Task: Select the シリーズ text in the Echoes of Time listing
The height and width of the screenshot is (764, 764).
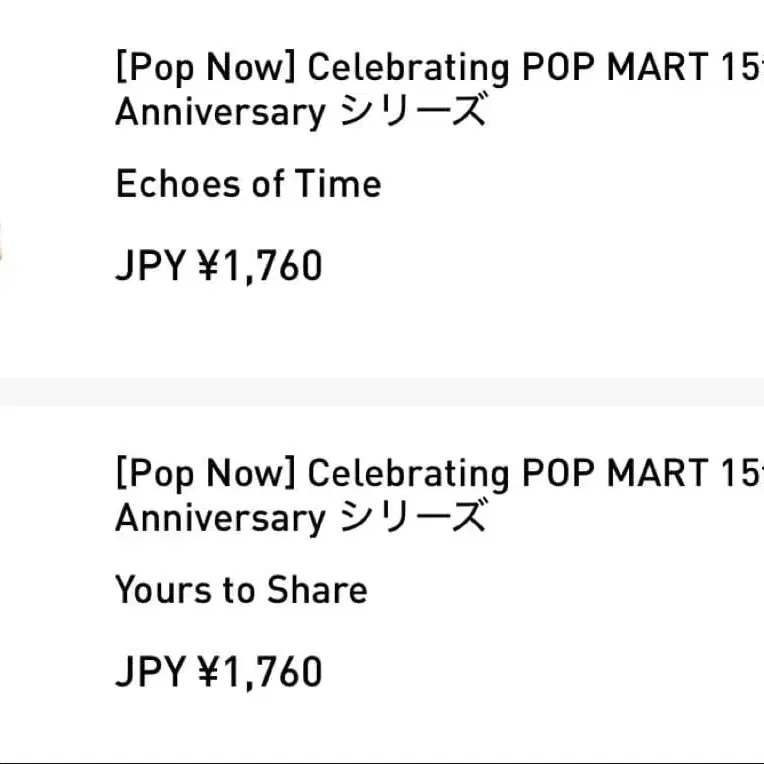Action: (x=412, y=112)
